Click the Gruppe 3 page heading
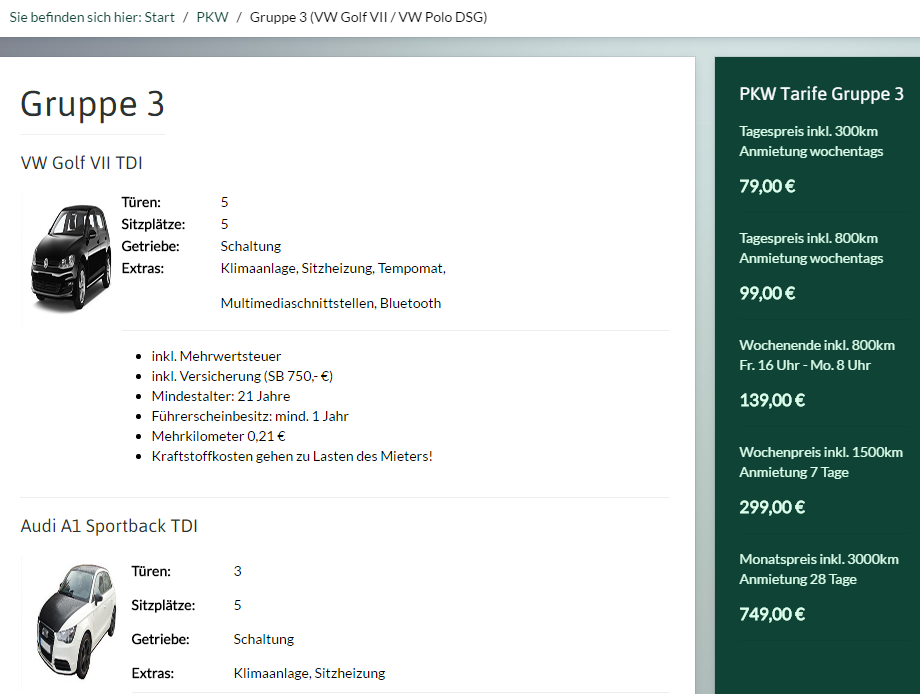 pos(93,104)
